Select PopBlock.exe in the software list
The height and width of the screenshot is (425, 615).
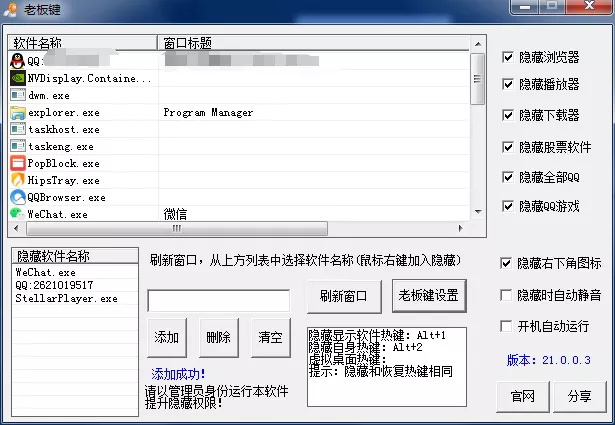[x=64, y=163]
